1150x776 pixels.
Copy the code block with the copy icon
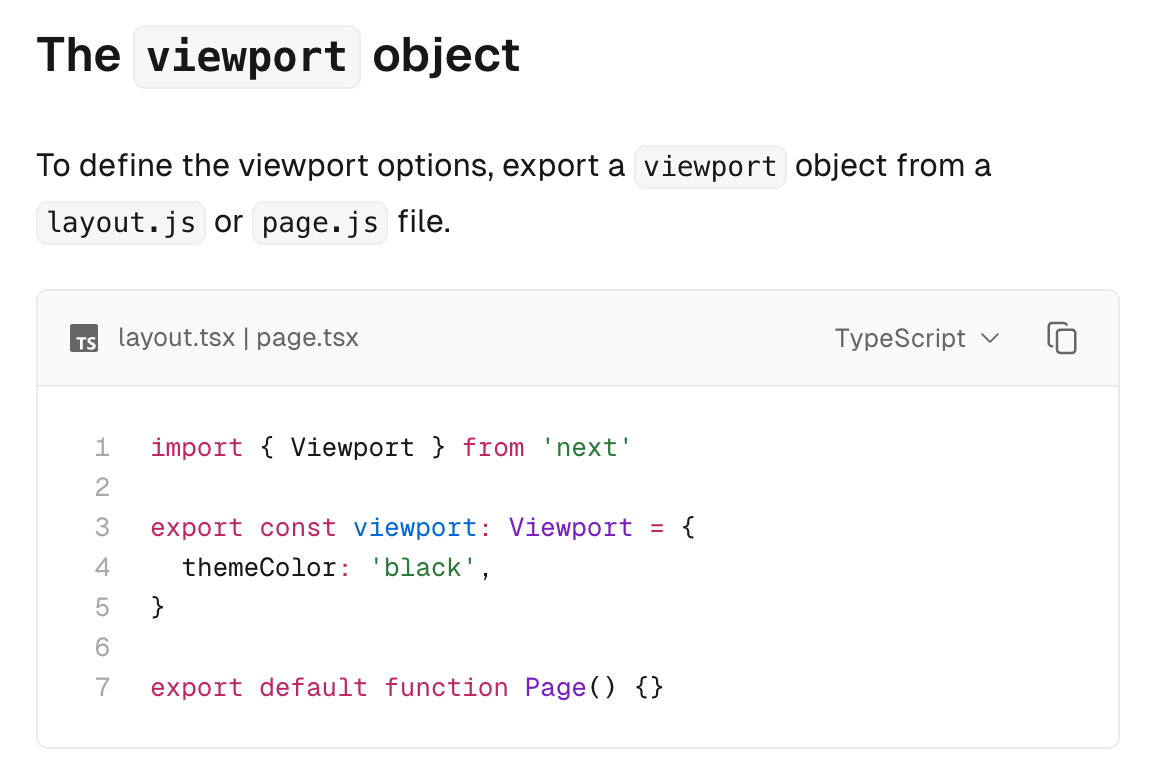pyautogui.click(x=1061, y=338)
